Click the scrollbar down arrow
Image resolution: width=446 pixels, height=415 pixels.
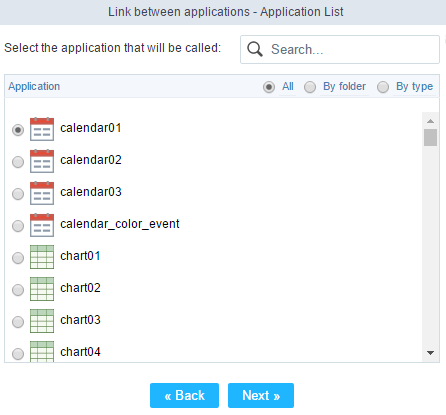(430, 353)
